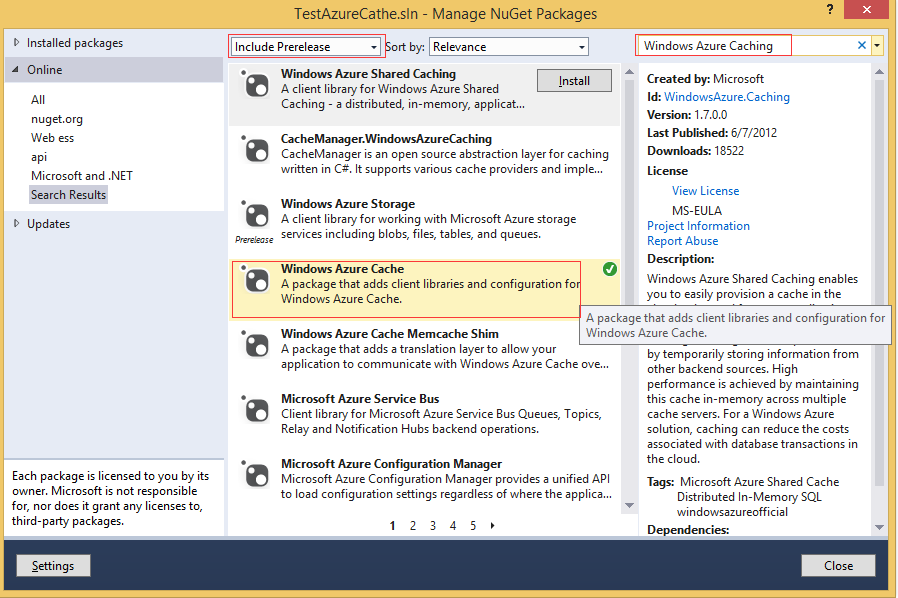Collapse the Online section

tap(15, 69)
